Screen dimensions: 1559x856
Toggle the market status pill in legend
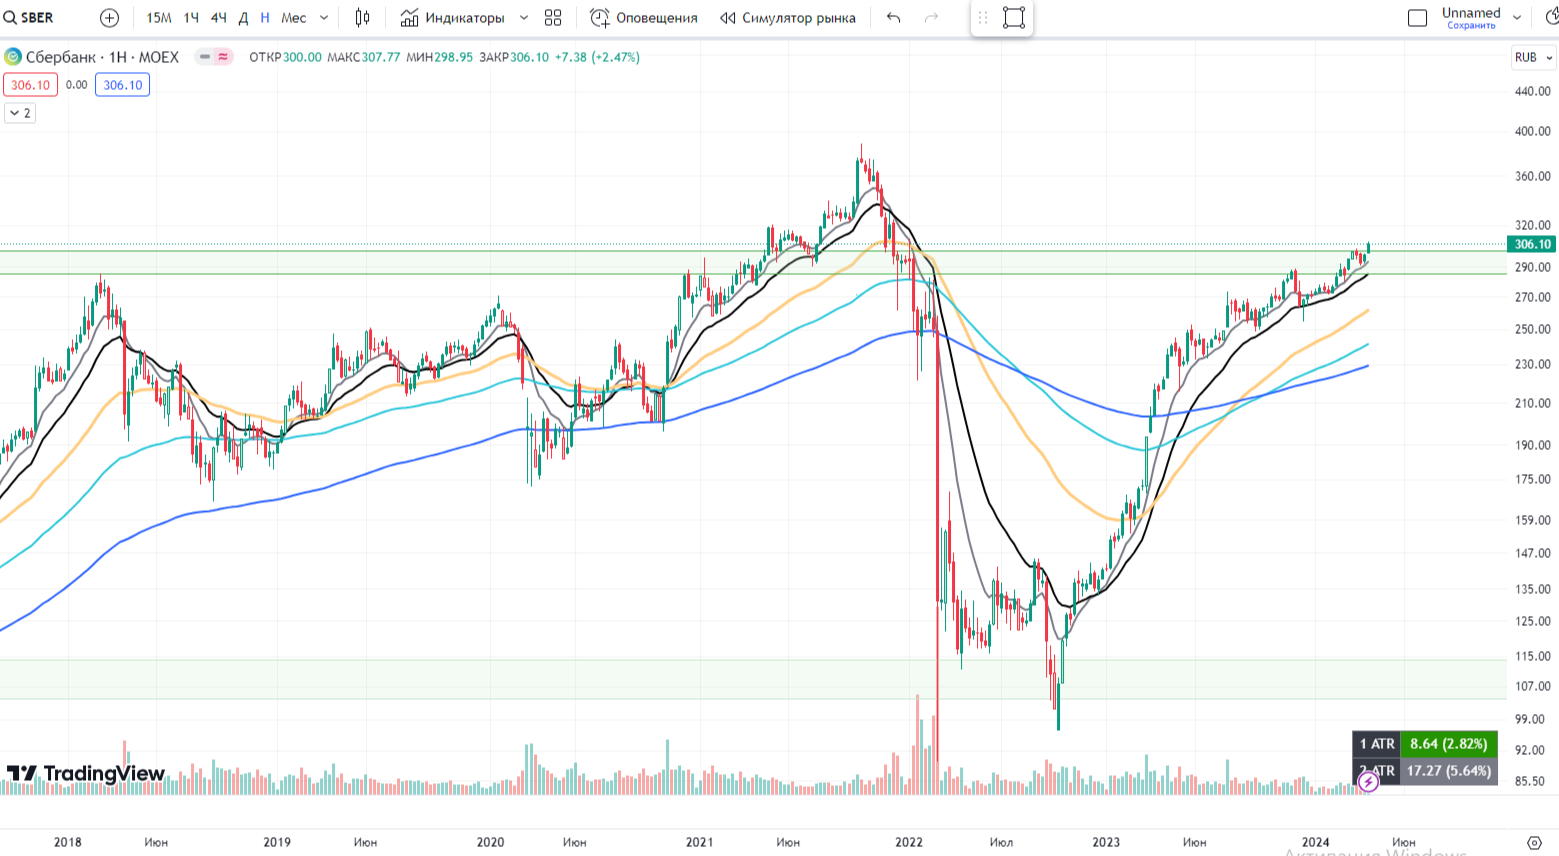(213, 57)
